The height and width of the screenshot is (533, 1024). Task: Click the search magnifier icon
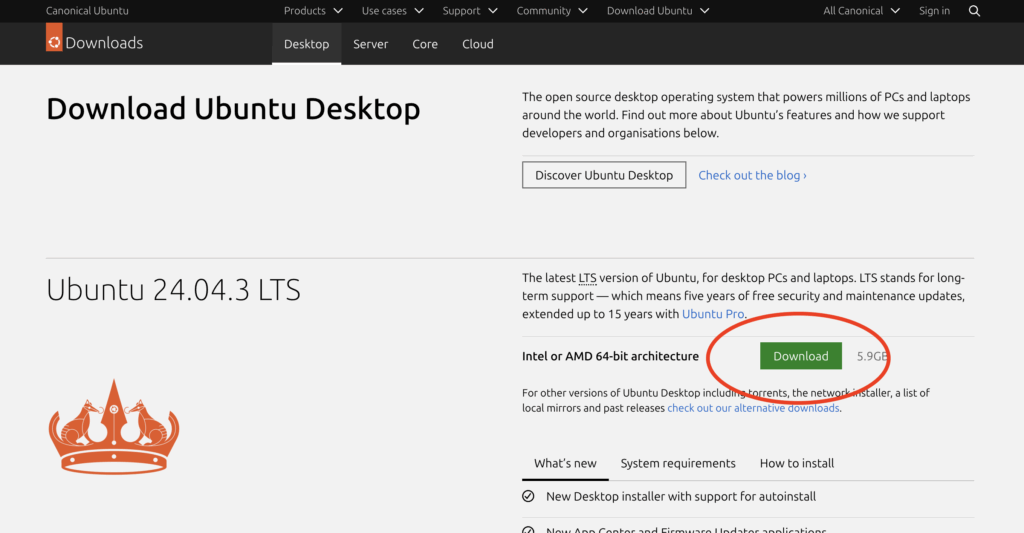pyautogui.click(x=975, y=11)
